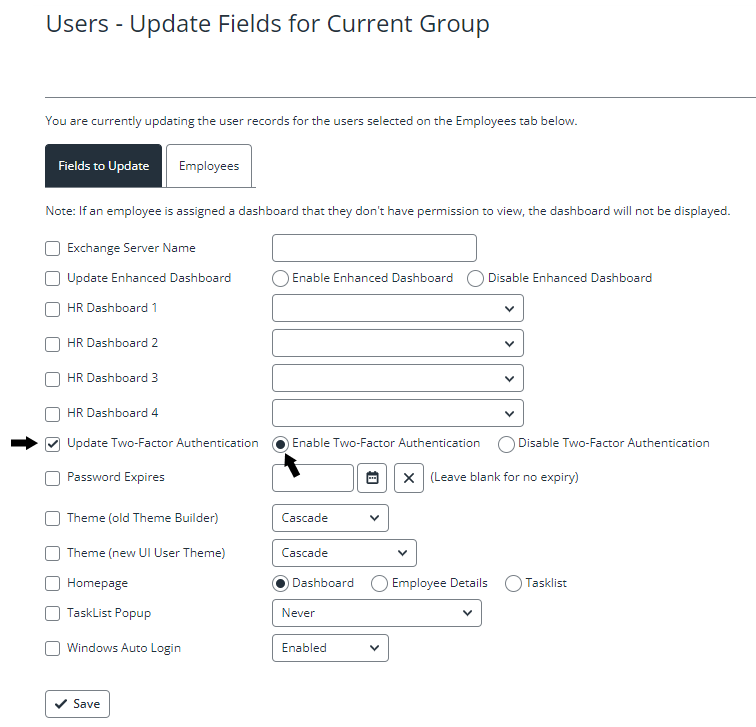Open the Windows Auto Login Enabled dropdown

click(330, 648)
